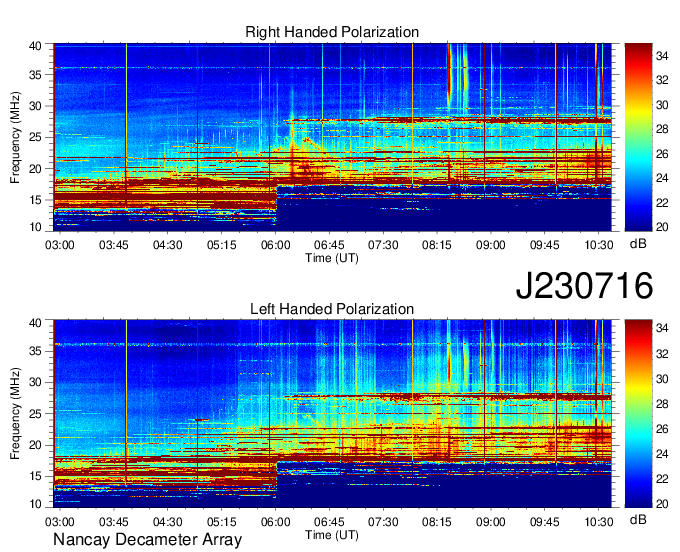
Task: Click the 35 MHz tick of upper plot
Action: coord(35,75)
